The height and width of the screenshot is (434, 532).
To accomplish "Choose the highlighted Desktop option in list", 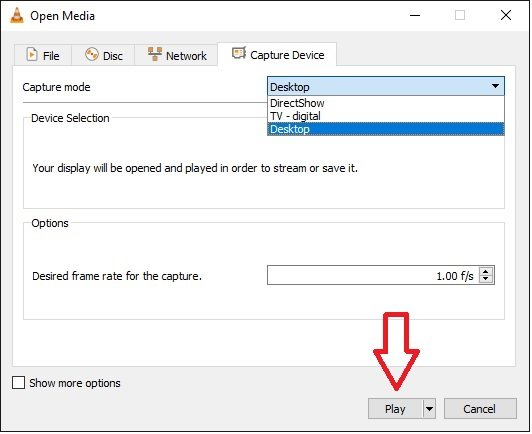I will pos(386,129).
